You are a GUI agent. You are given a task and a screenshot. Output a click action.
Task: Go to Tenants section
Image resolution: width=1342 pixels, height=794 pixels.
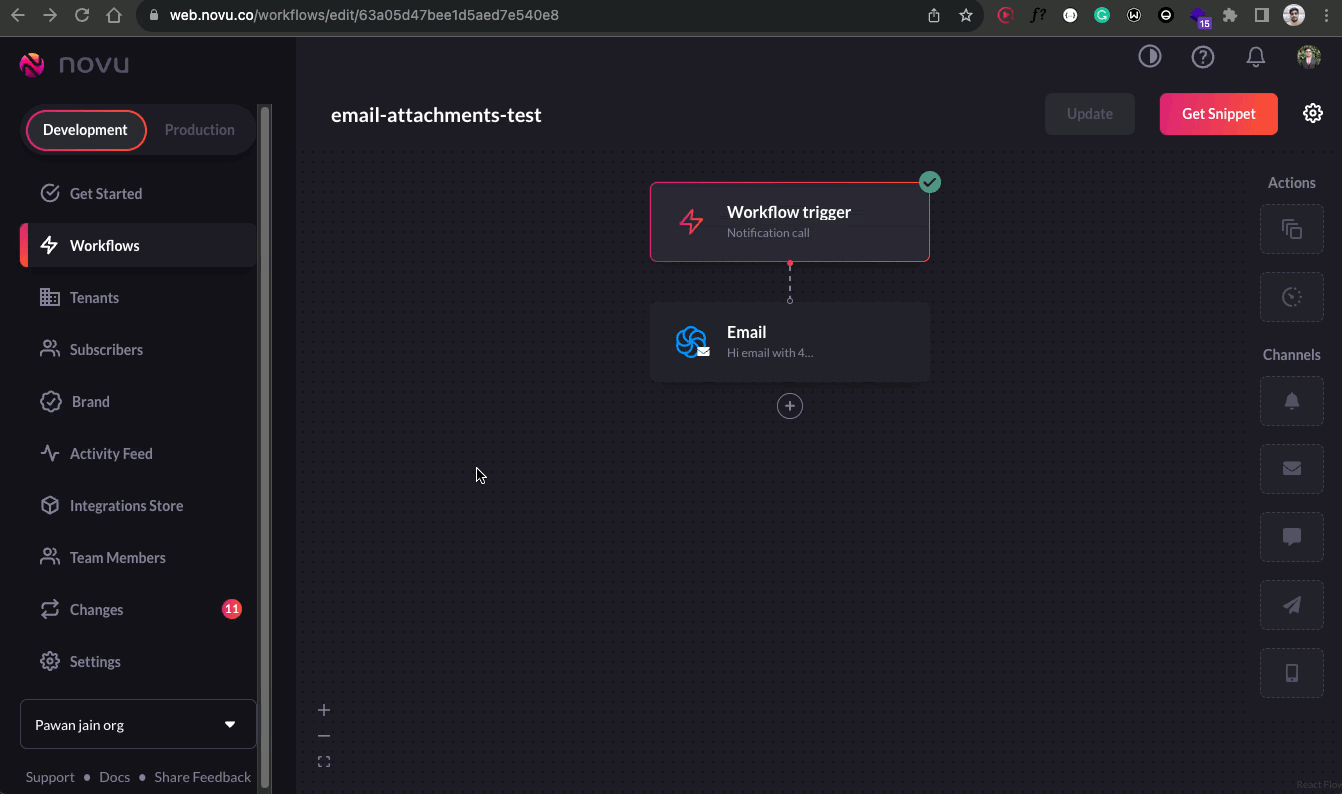(138, 297)
